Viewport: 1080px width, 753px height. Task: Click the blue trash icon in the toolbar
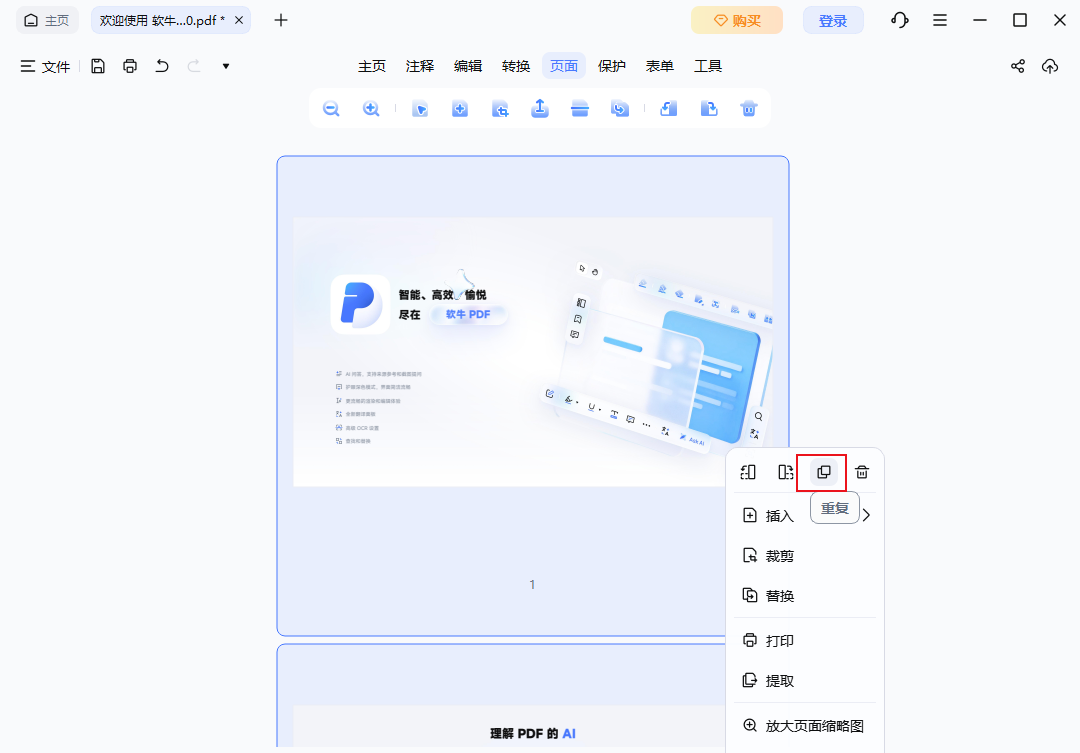(x=749, y=109)
